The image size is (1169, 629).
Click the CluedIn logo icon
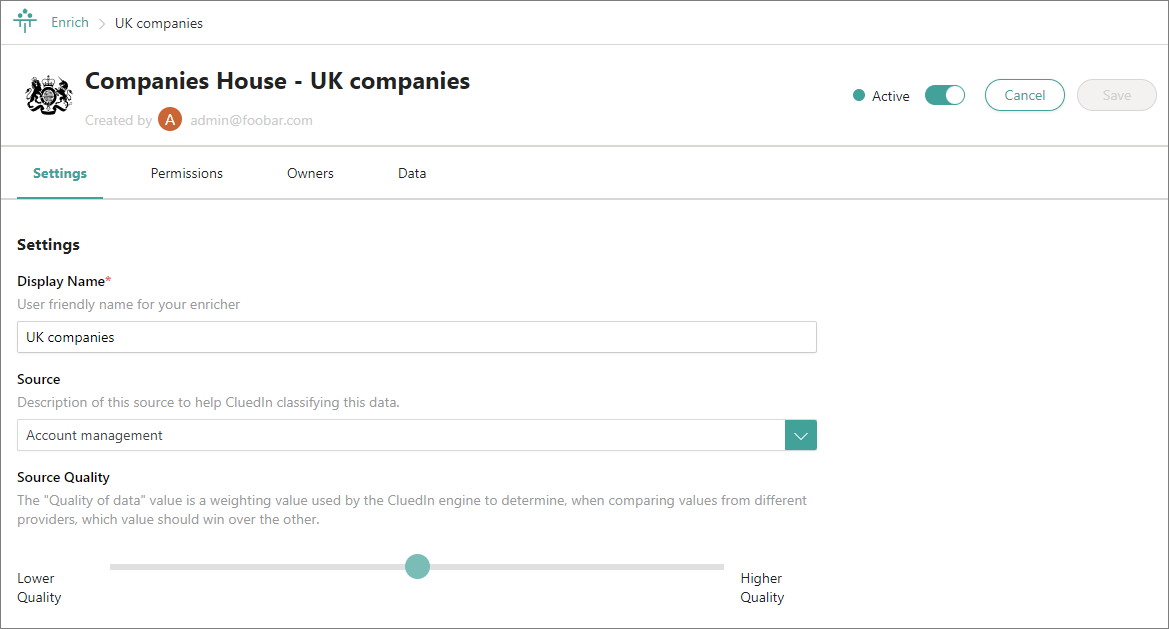click(25, 22)
